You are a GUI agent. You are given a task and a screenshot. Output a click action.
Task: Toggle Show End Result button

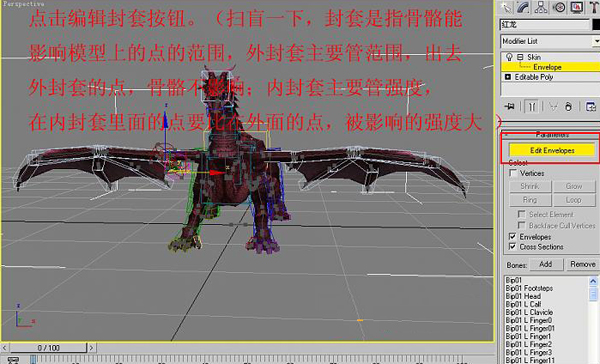click(532, 106)
